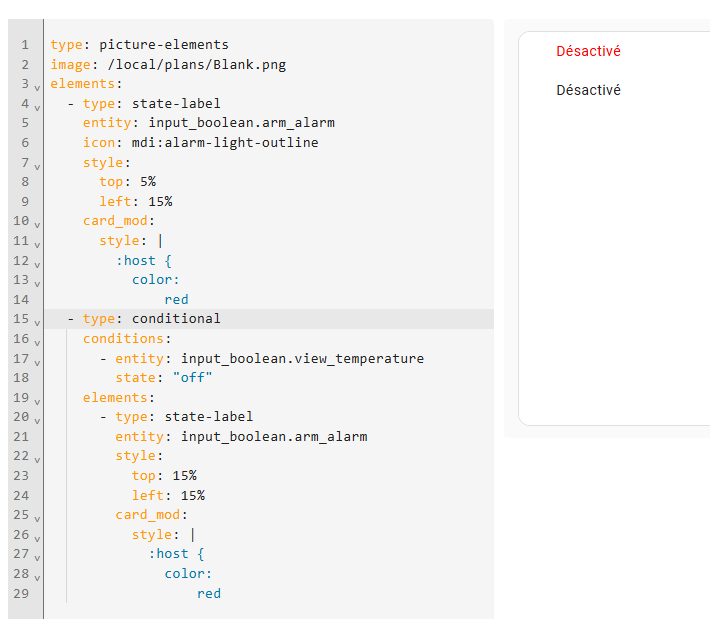710x626 pixels.
Task: Place cursor on 'picture-elements' text in line 1
Action: point(164,44)
